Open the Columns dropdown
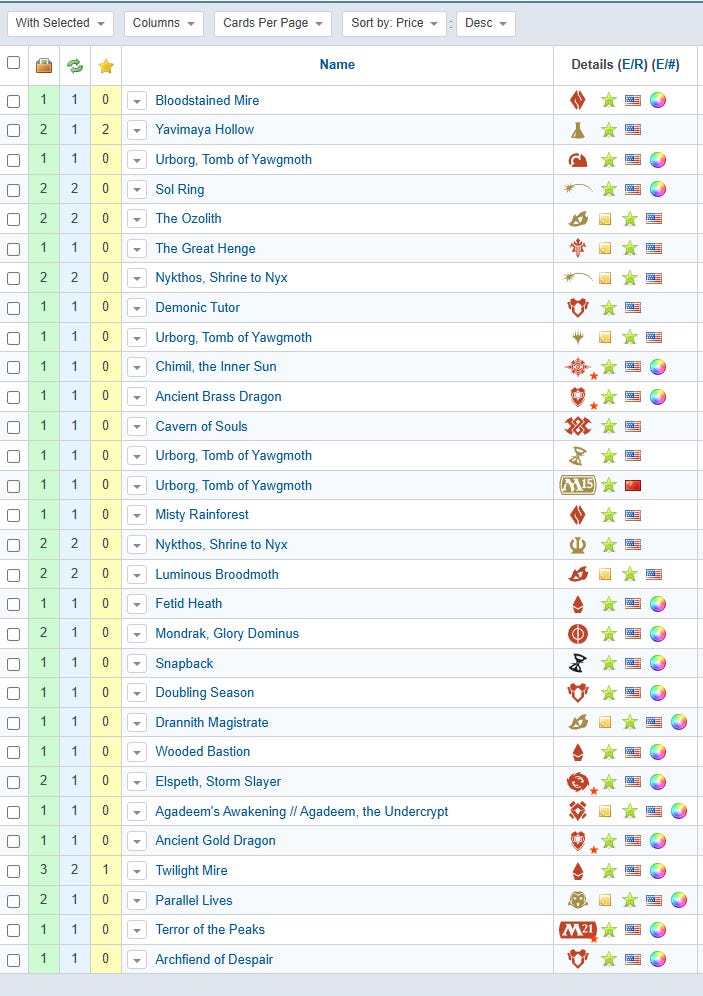Image resolution: width=703 pixels, height=996 pixels. [x=164, y=24]
